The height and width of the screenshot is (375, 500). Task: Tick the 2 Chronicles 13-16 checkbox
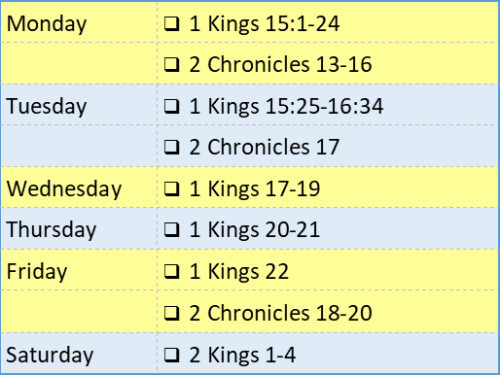pyautogui.click(x=172, y=65)
